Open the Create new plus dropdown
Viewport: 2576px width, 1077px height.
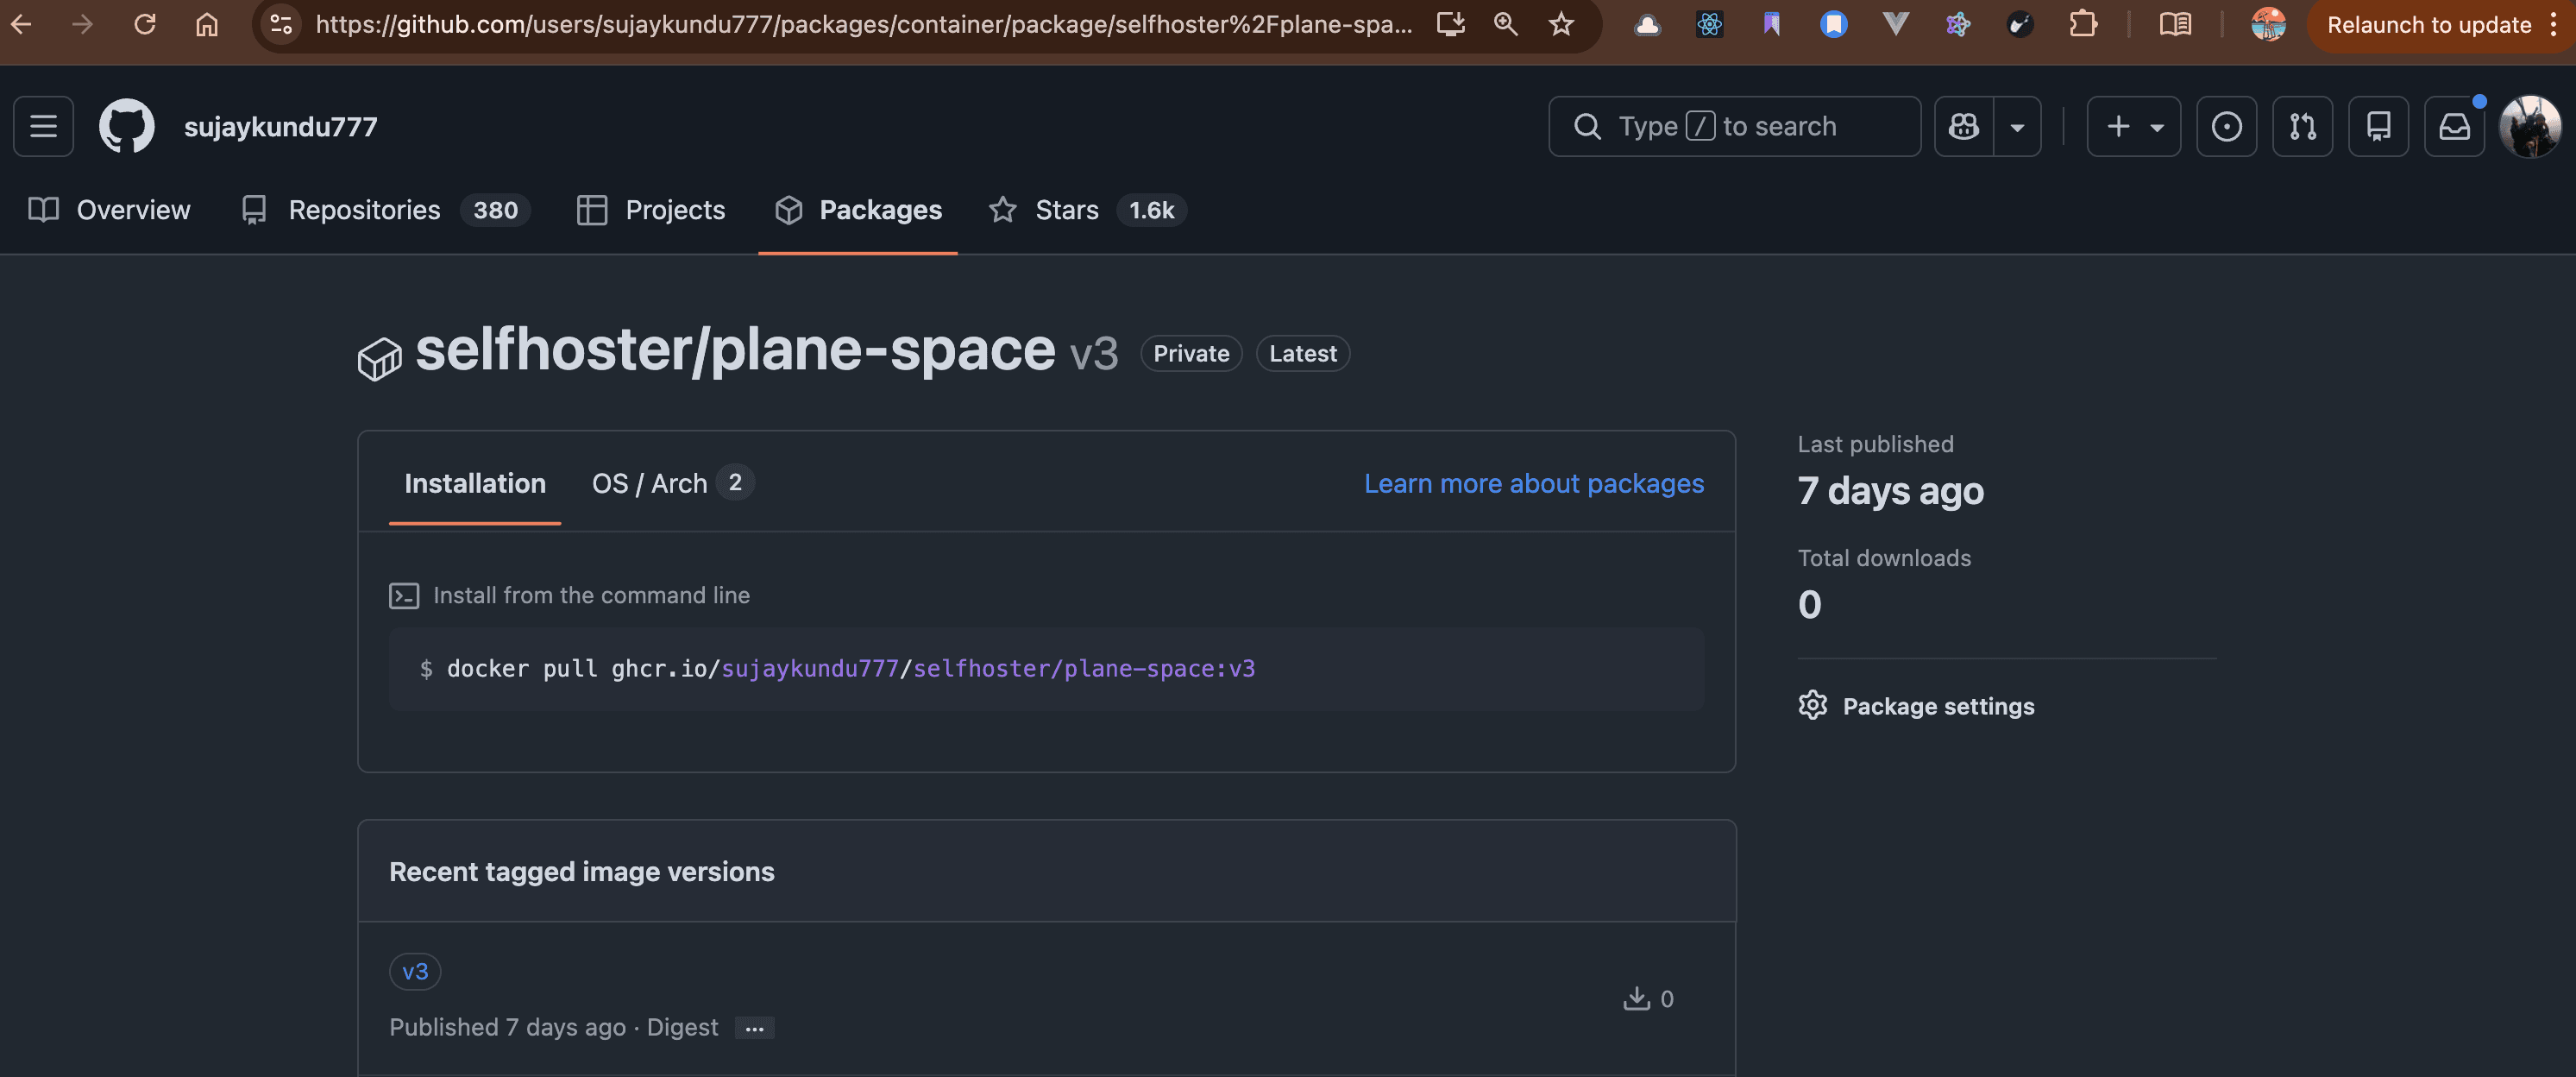point(2134,126)
